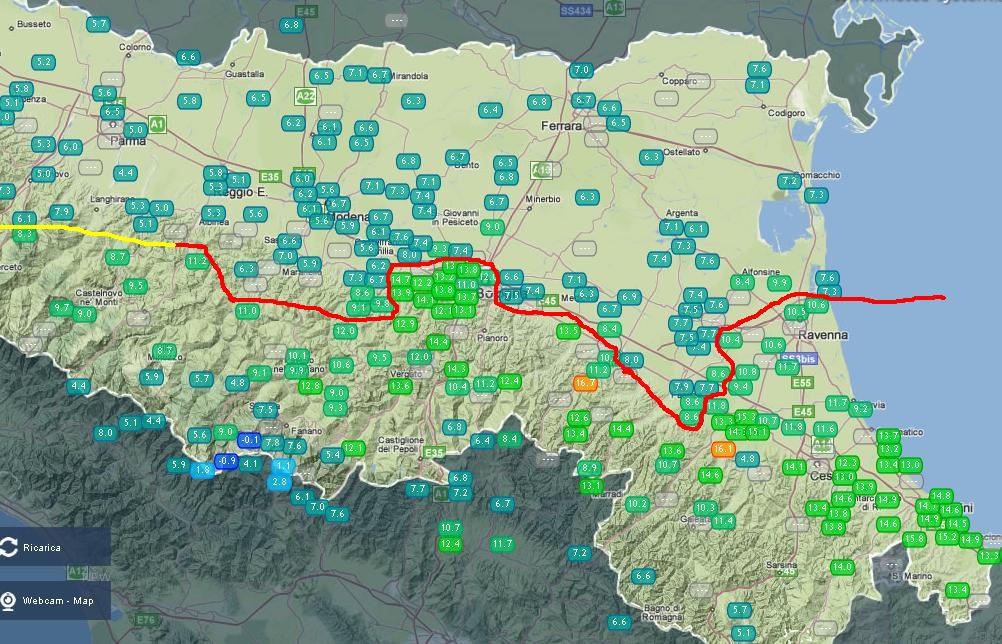Select the 15.8 green station marker
Viewport: 1002px width, 644px height.
(914, 539)
